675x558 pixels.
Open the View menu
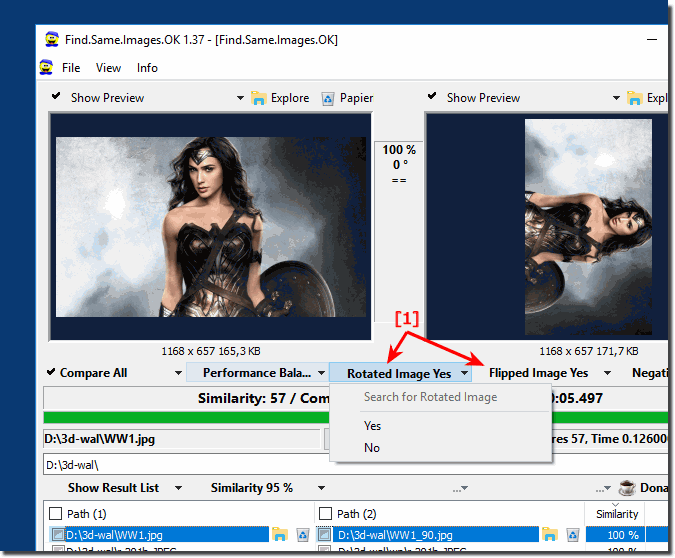pyautogui.click(x=108, y=68)
